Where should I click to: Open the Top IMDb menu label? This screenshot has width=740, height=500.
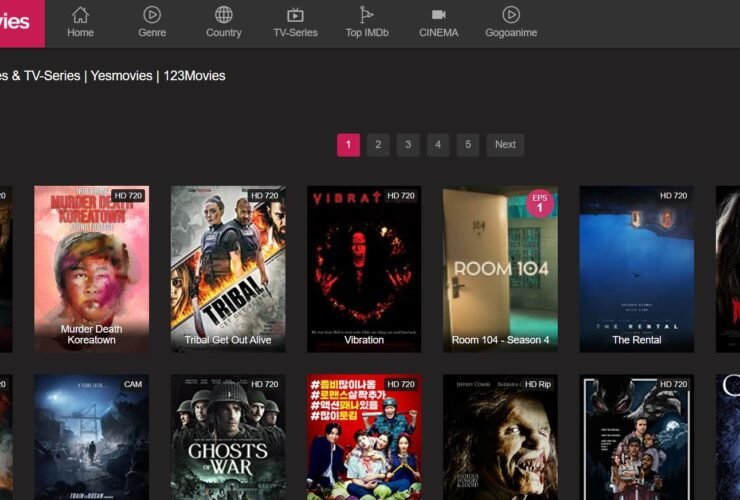click(367, 33)
